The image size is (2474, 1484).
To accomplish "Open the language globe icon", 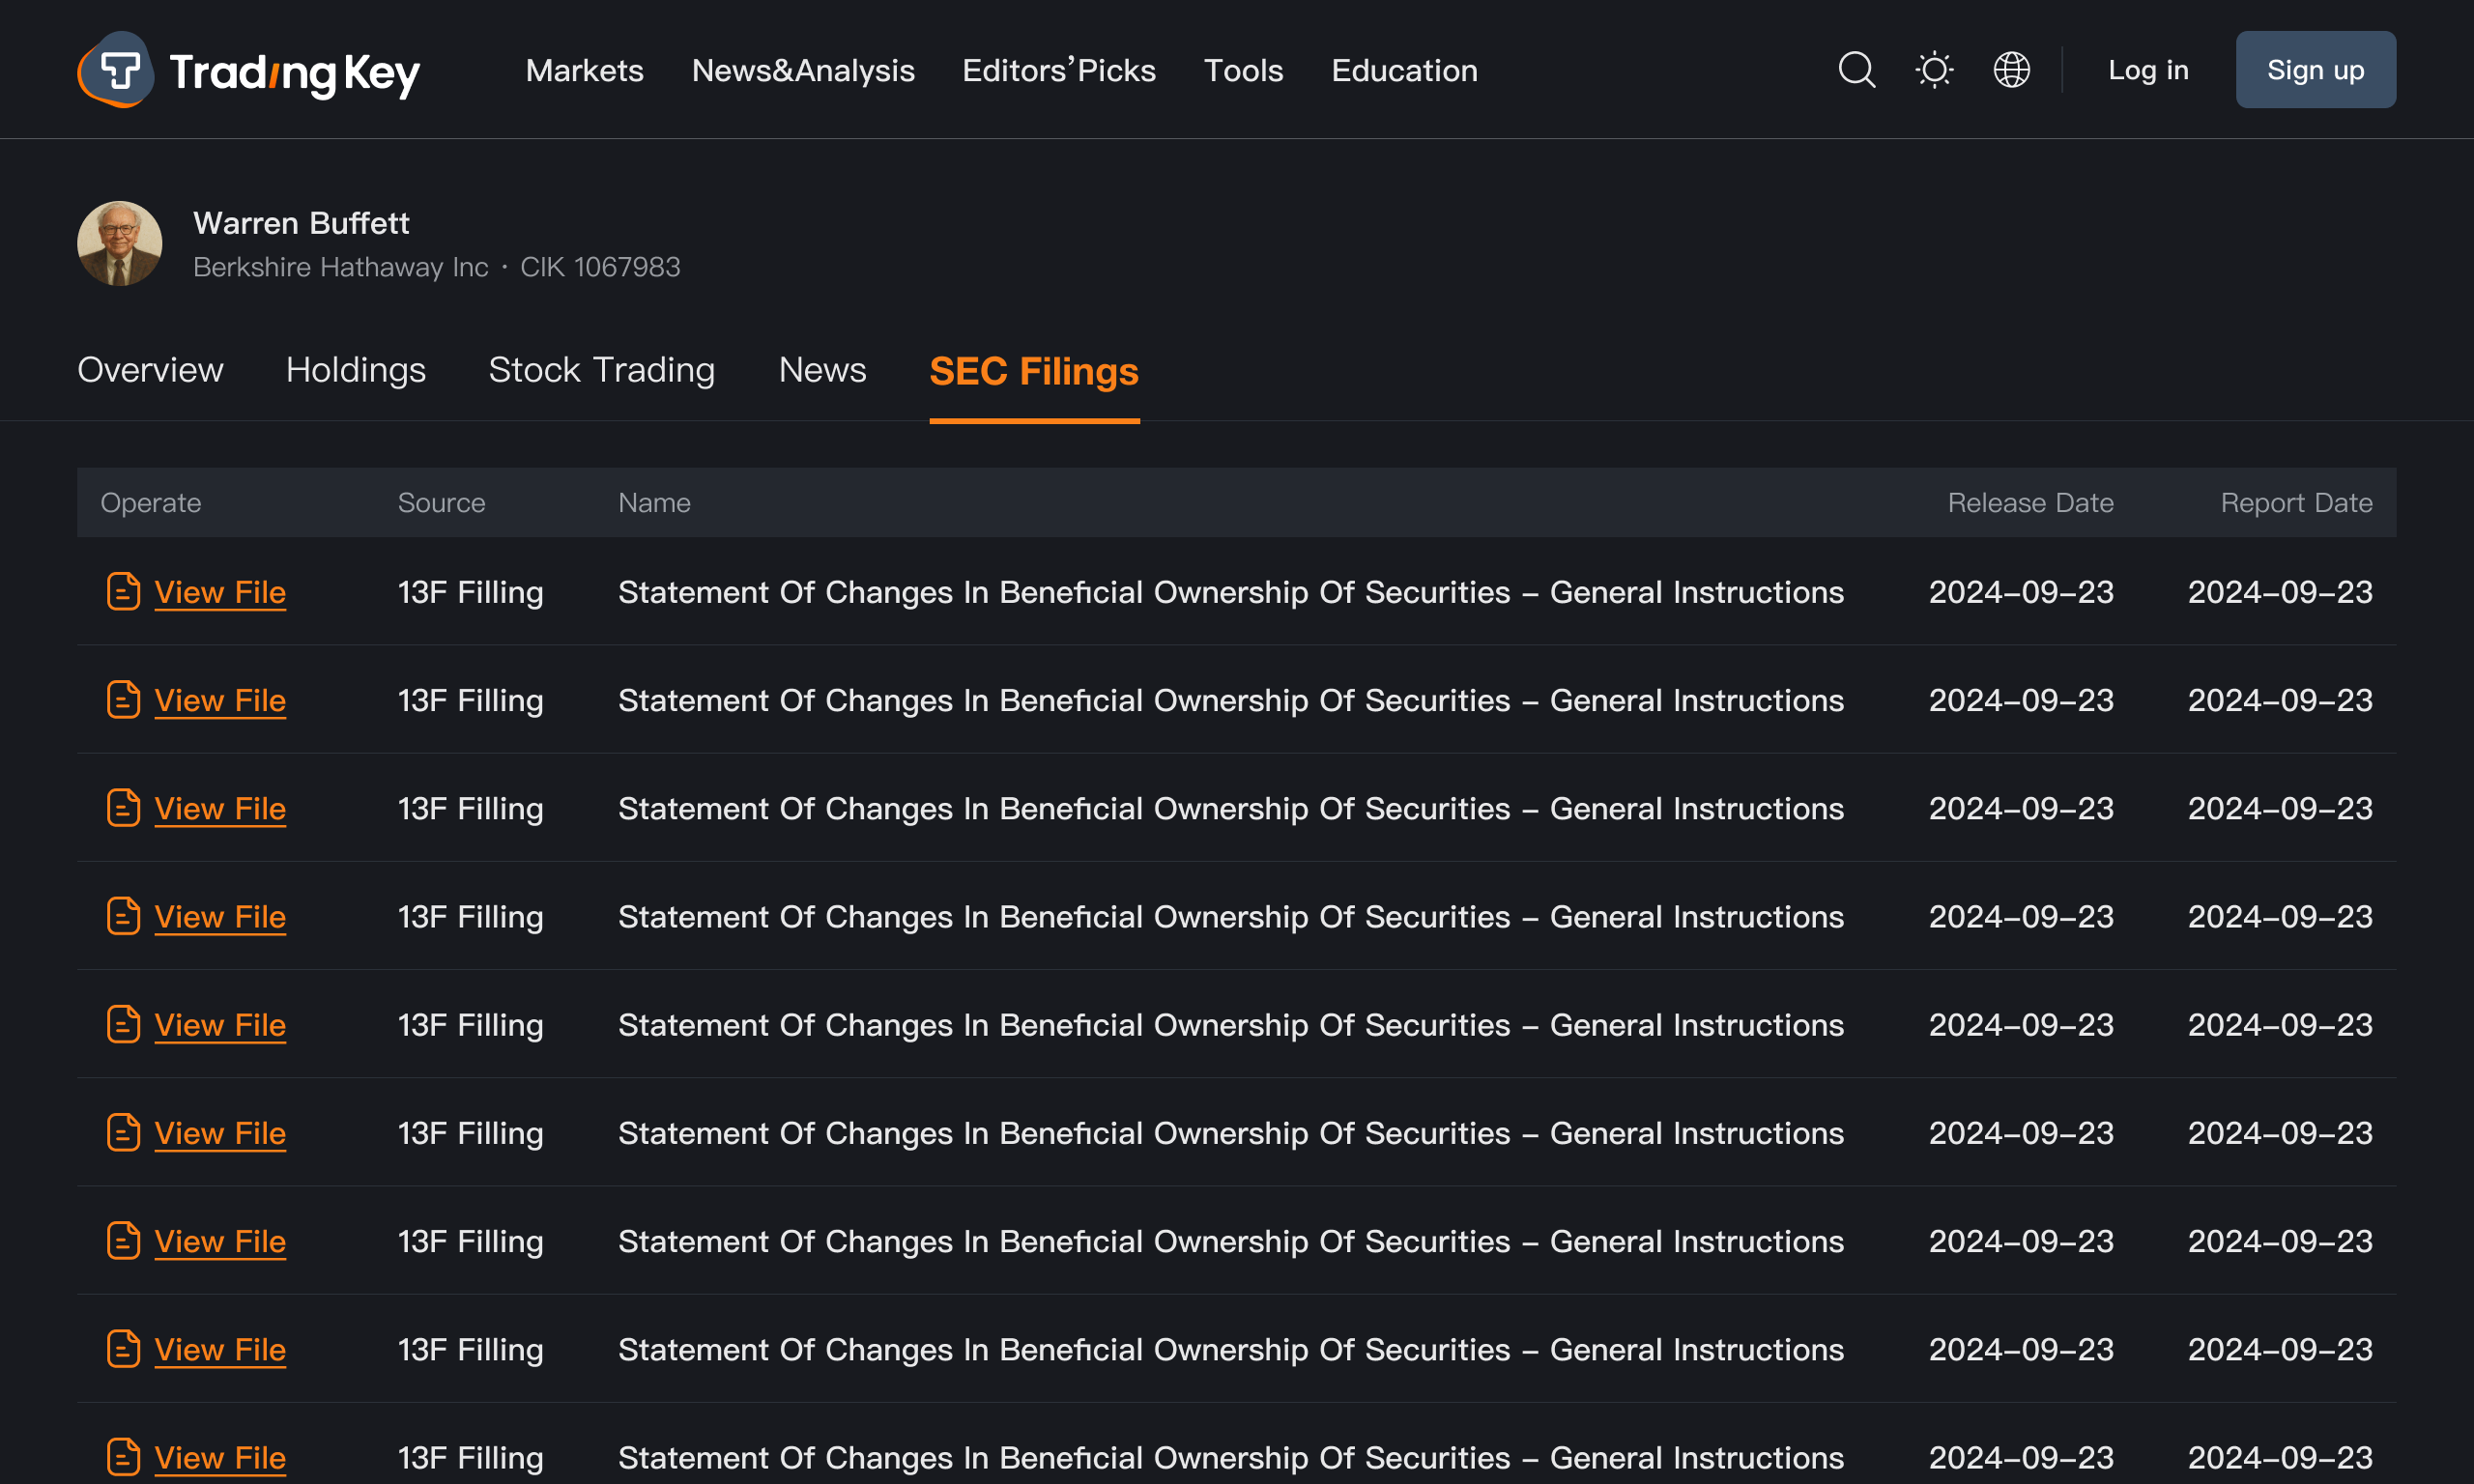I will (x=2011, y=70).
